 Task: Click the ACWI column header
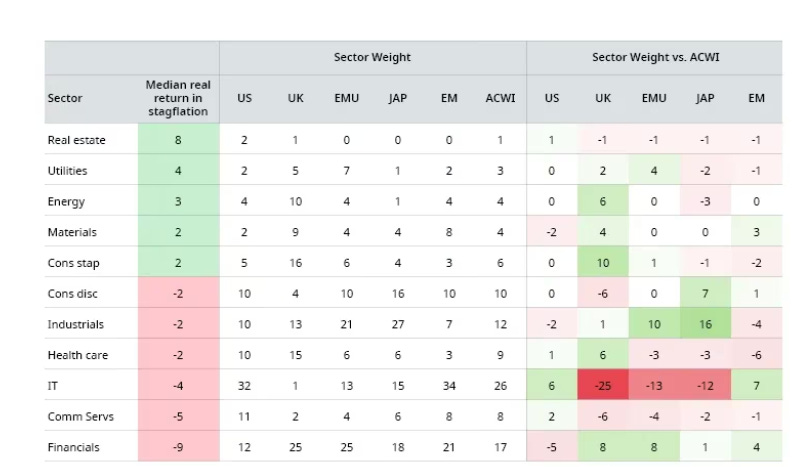[500, 98]
